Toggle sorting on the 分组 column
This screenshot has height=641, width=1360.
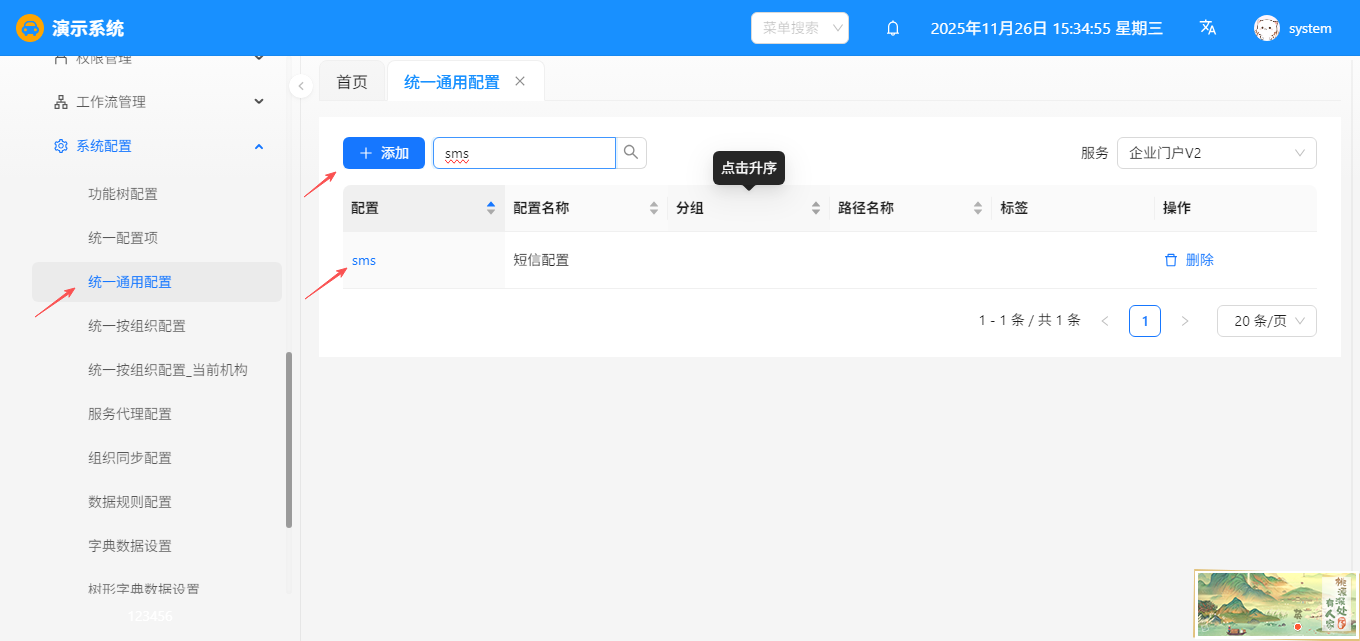815,208
